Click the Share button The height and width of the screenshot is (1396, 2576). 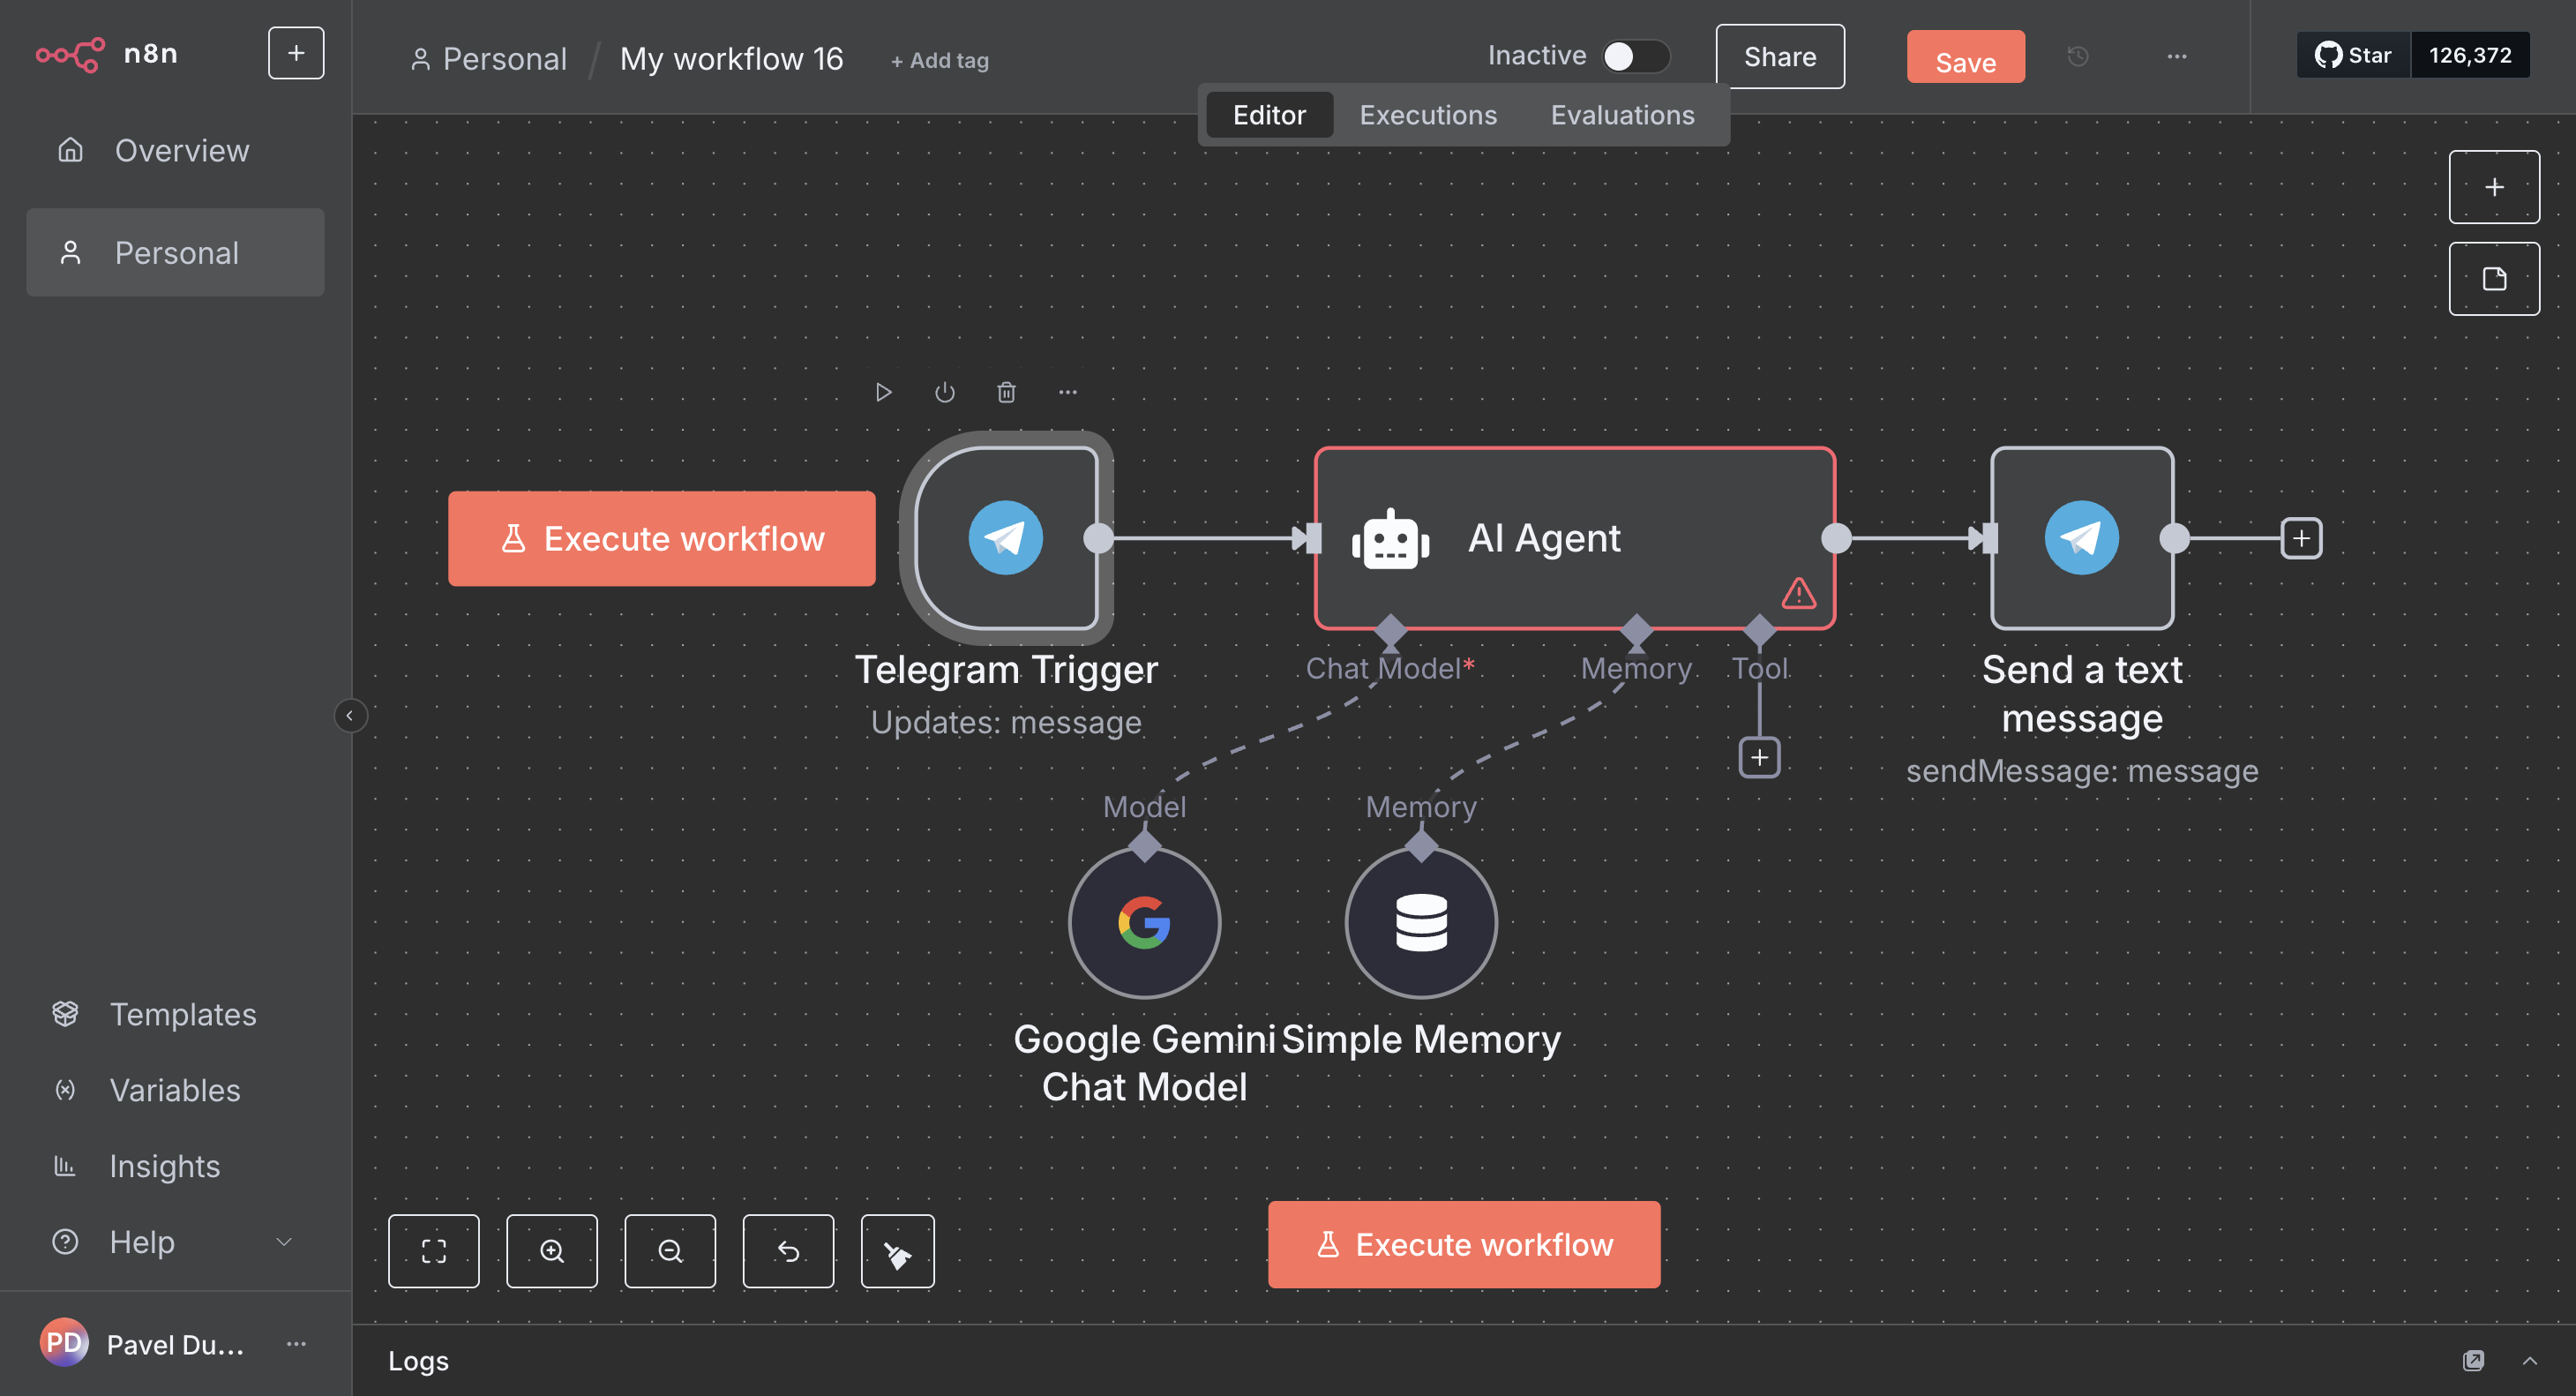coord(1779,57)
